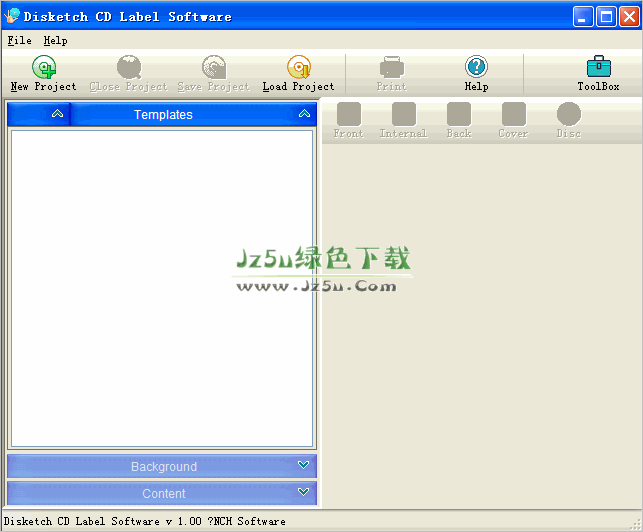Select the Disc label icon
The height and width of the screenshot is (532, 643).
point(568,114)
